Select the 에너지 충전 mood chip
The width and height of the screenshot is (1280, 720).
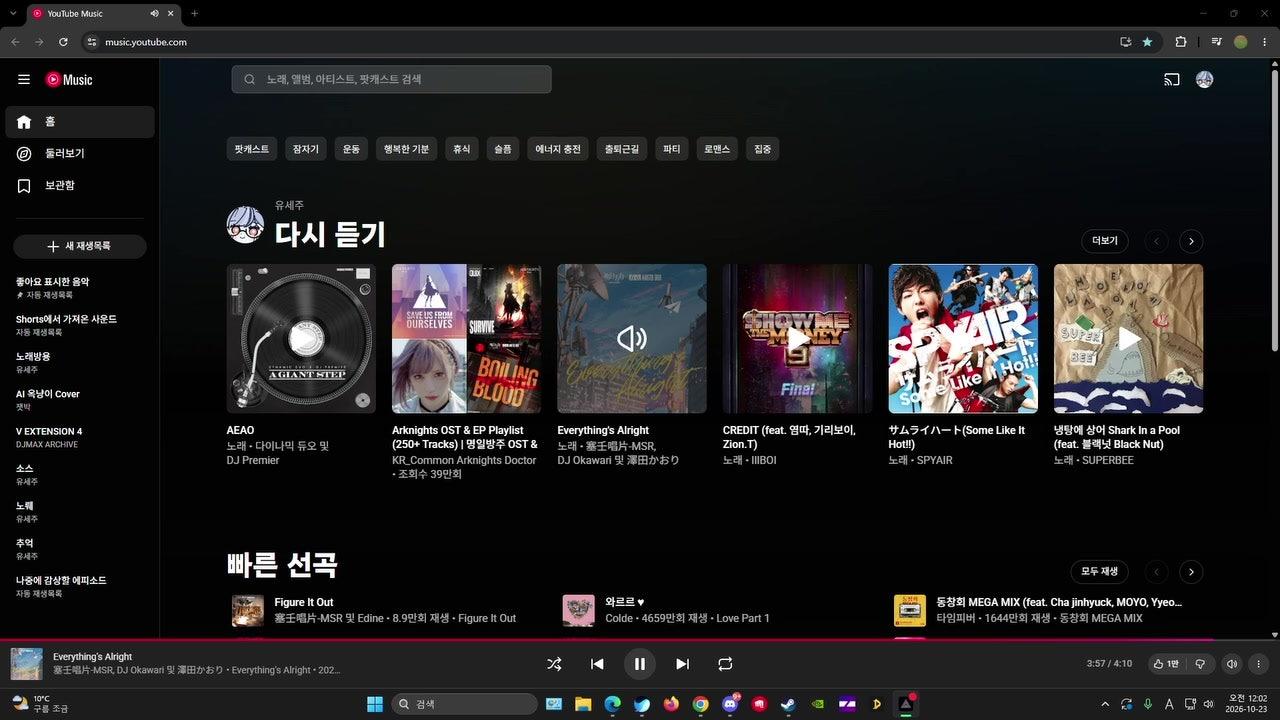(x=558, y=149)
